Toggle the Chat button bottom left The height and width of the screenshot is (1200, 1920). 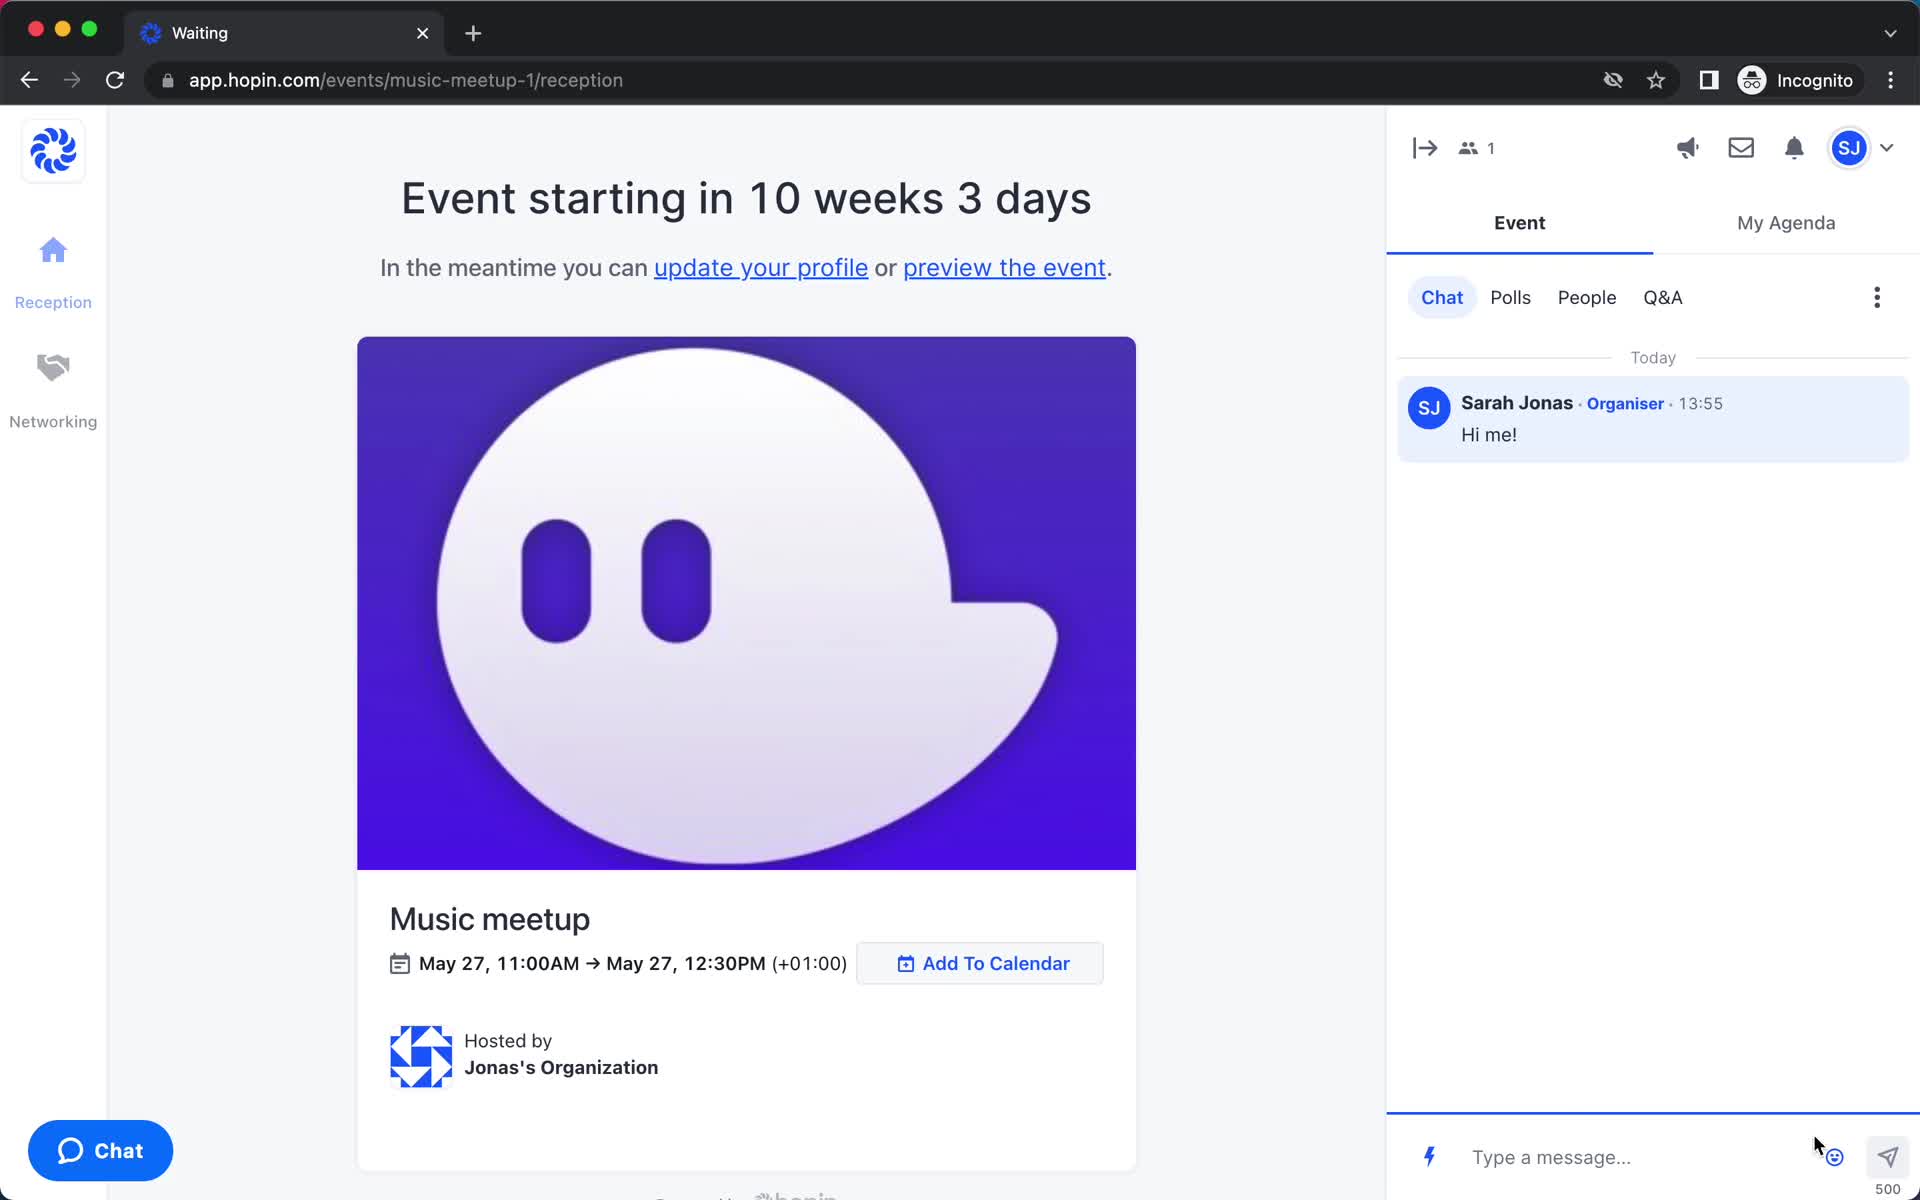(100, 1150)
